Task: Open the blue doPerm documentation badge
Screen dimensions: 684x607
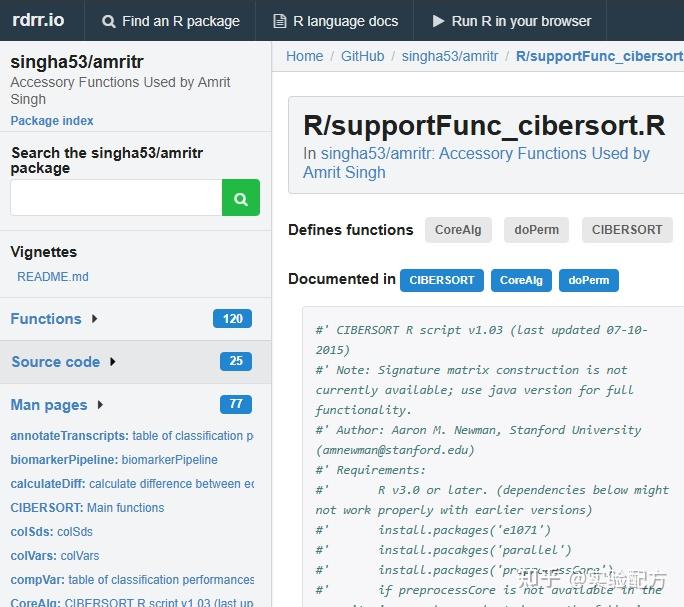Action: (588, 280)
